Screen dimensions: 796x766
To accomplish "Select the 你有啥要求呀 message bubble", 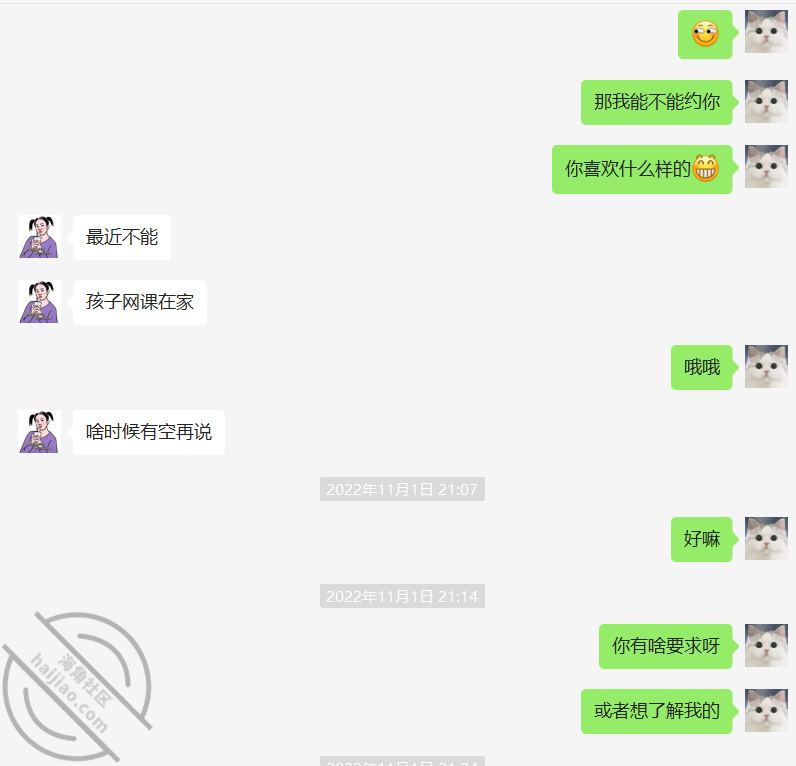I will point(666,646).
